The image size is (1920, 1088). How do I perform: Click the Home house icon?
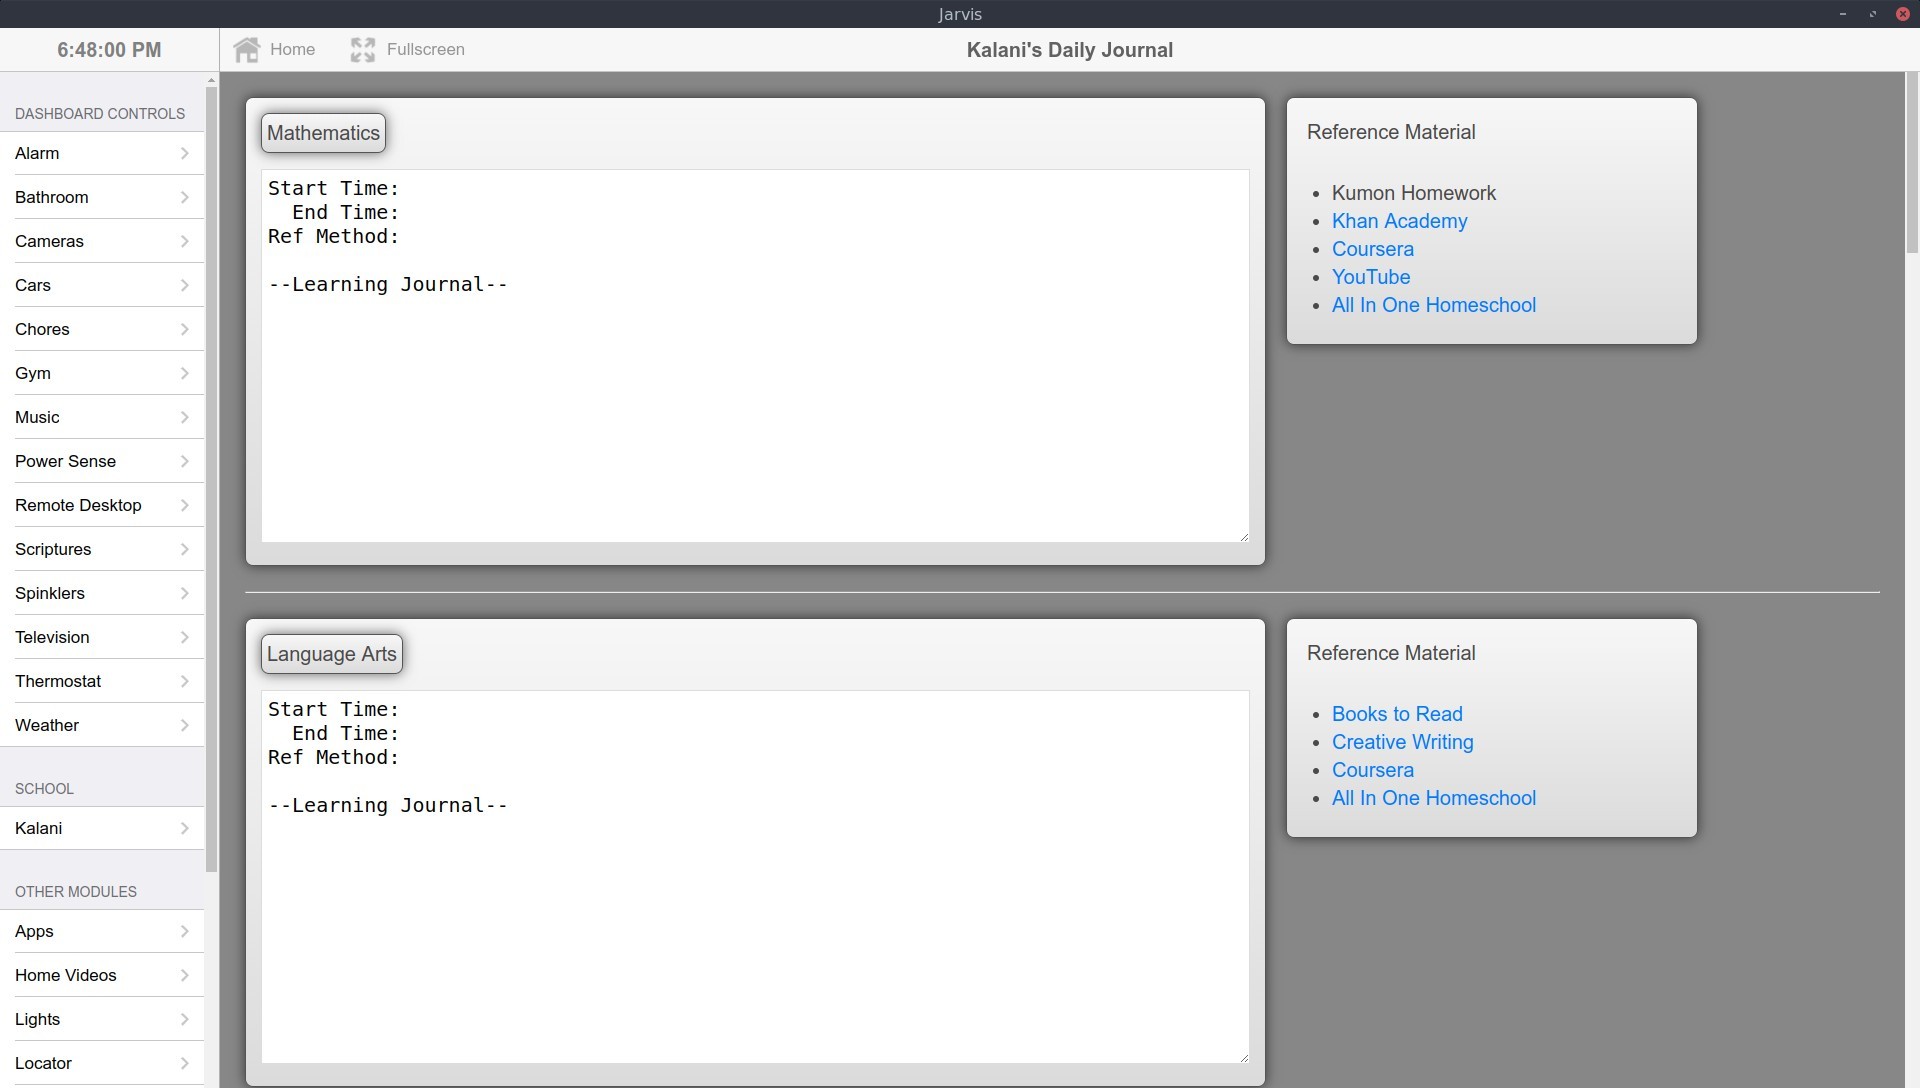coord(247,50)
